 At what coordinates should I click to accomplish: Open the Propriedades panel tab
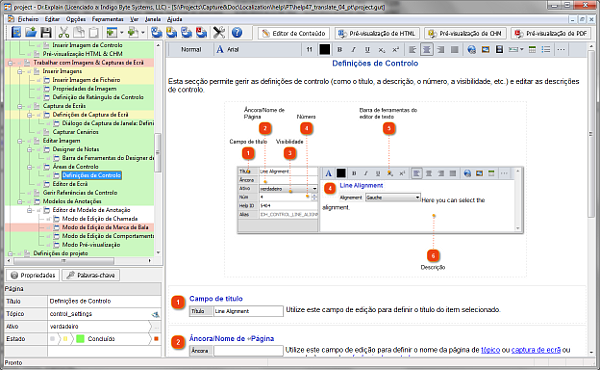(33, 275)
